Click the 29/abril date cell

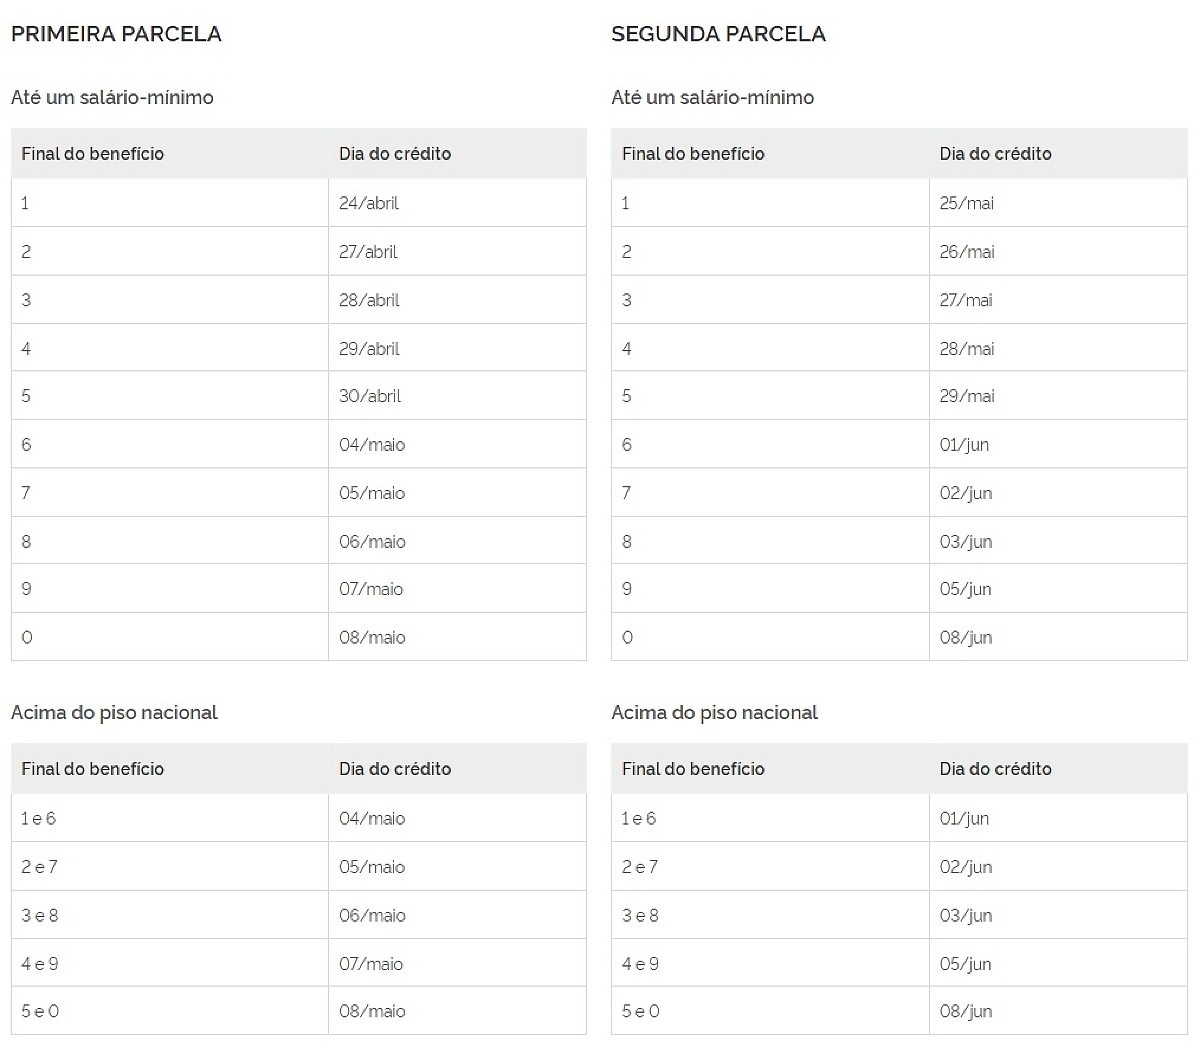(369, 349)
